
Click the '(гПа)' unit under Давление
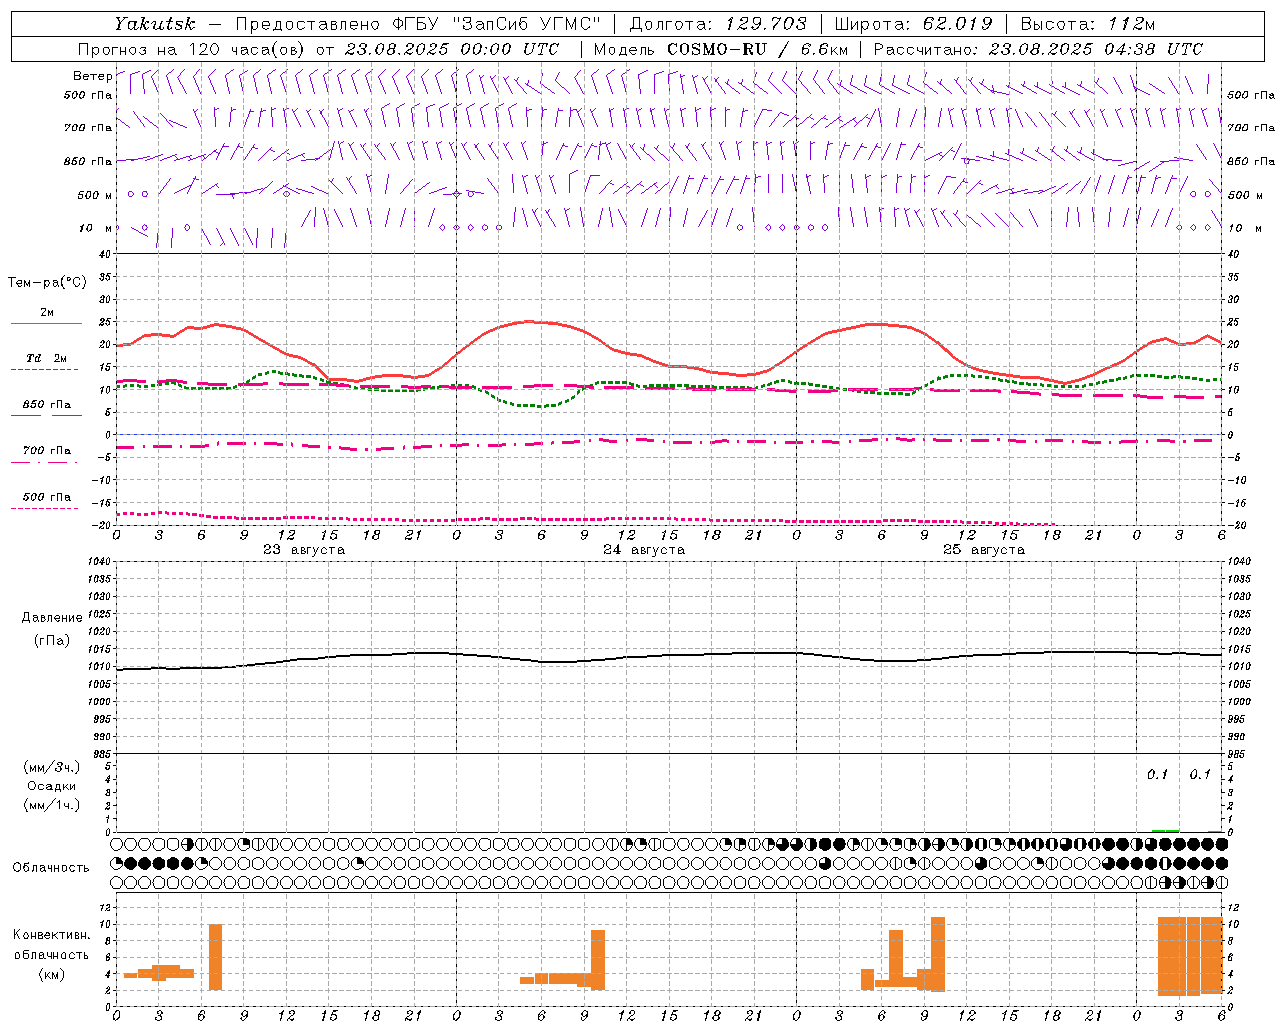52,640
